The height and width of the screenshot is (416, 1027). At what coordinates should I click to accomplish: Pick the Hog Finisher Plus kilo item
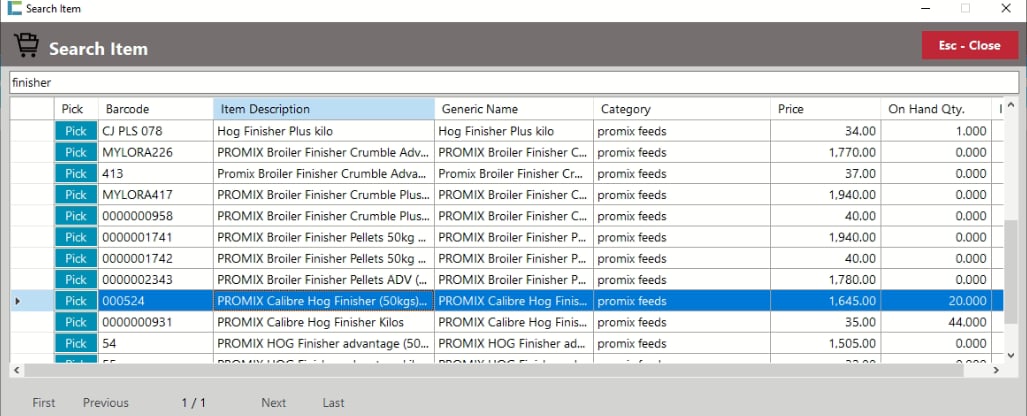(76, 131)
